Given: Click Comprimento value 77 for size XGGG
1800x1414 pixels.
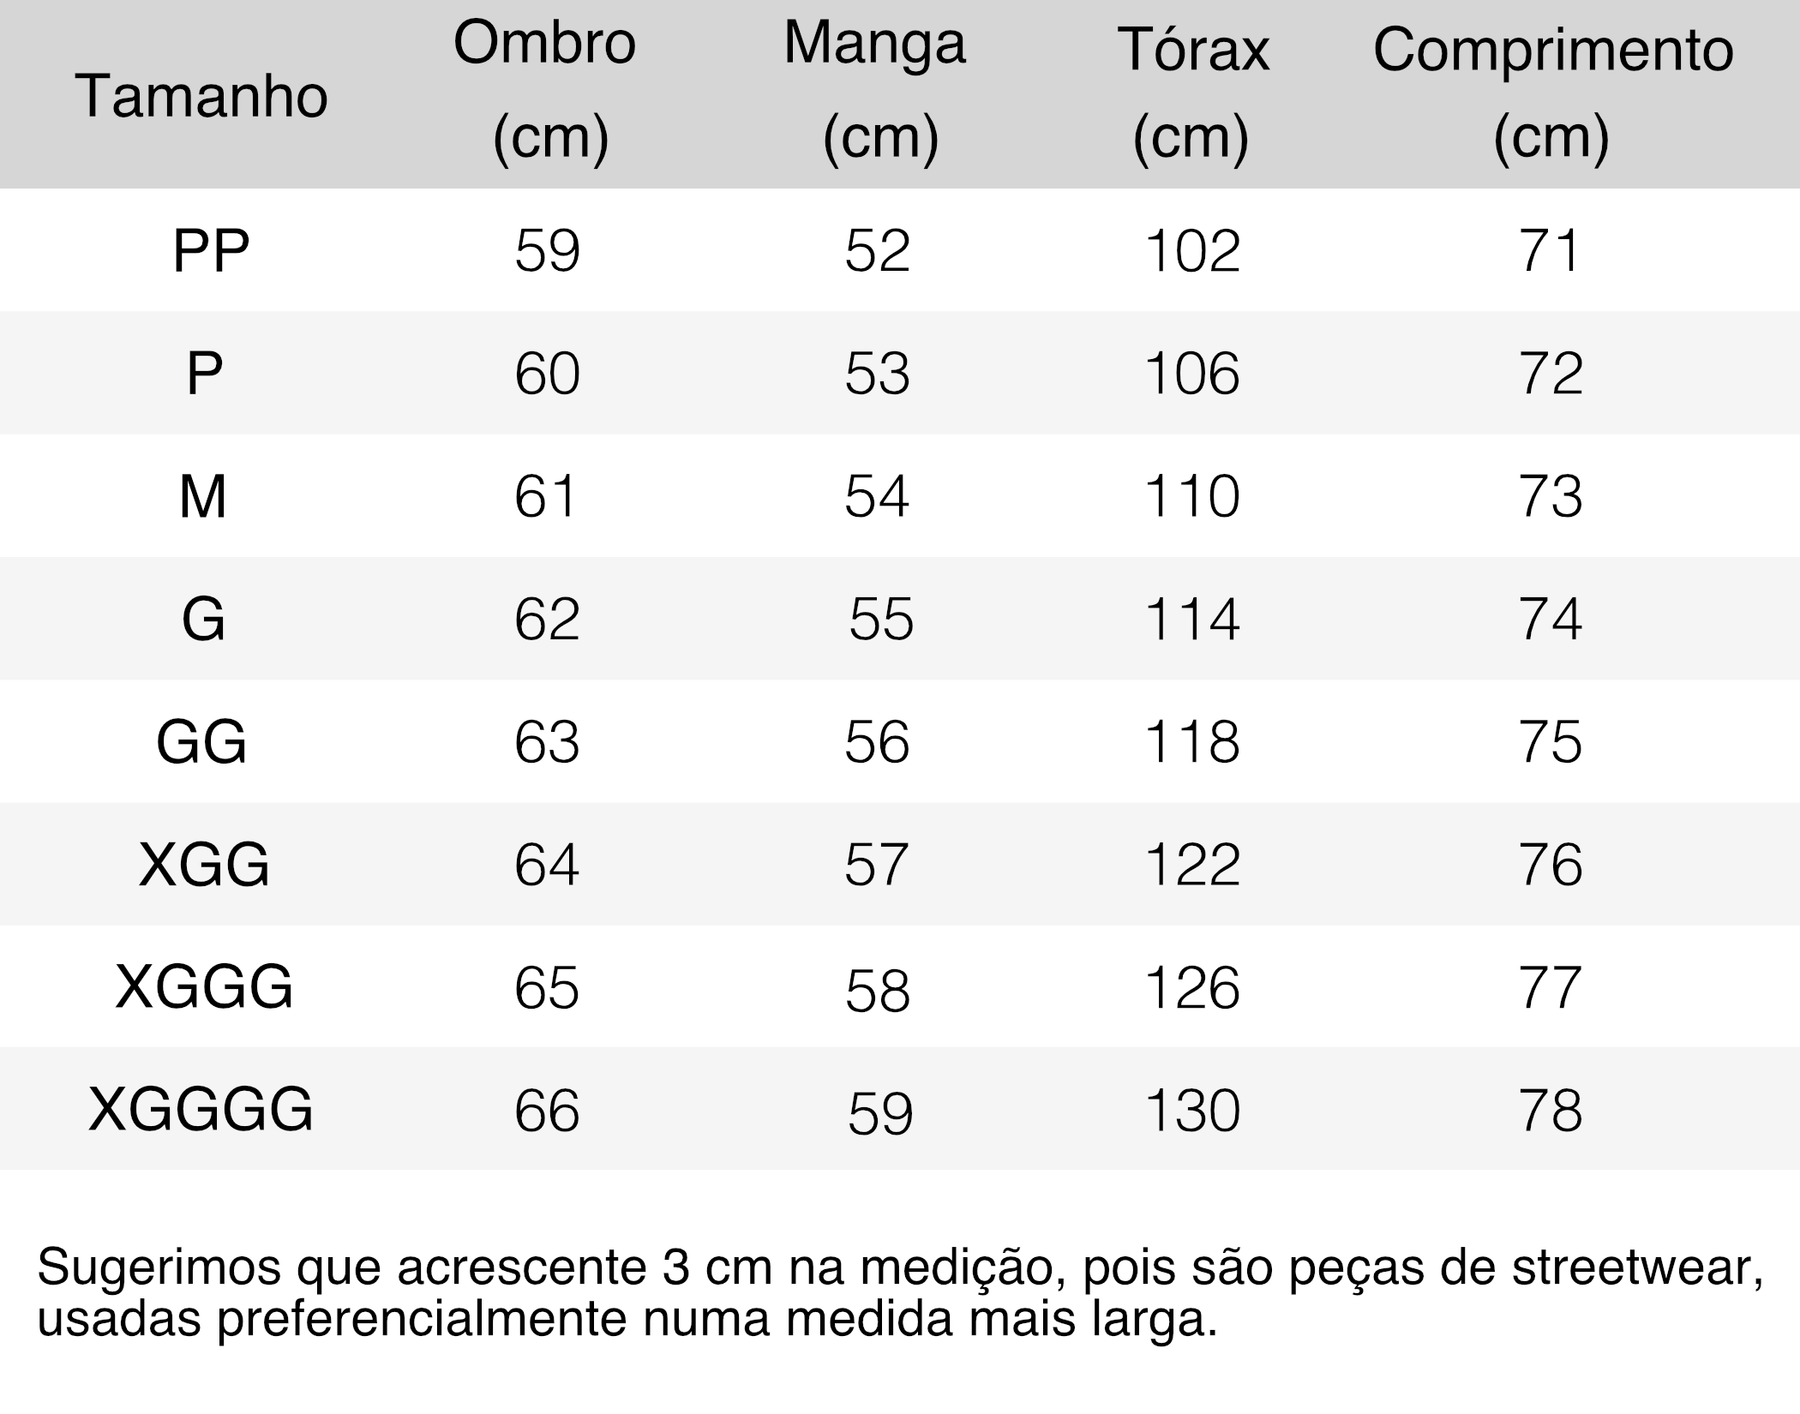Looking at the screenshot, I should [1550, 987].
